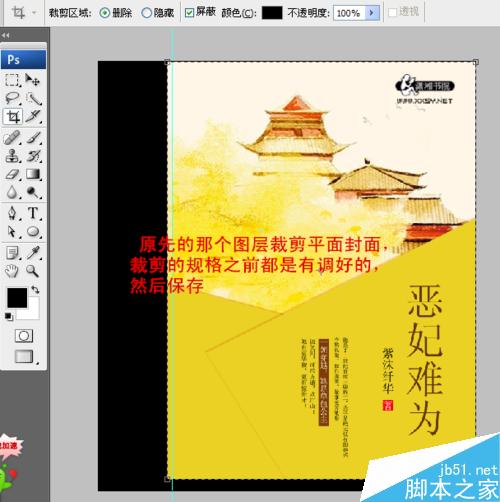500x502 pixels.
Task: Select the Slice tool
Action: (x=33, y=117)
